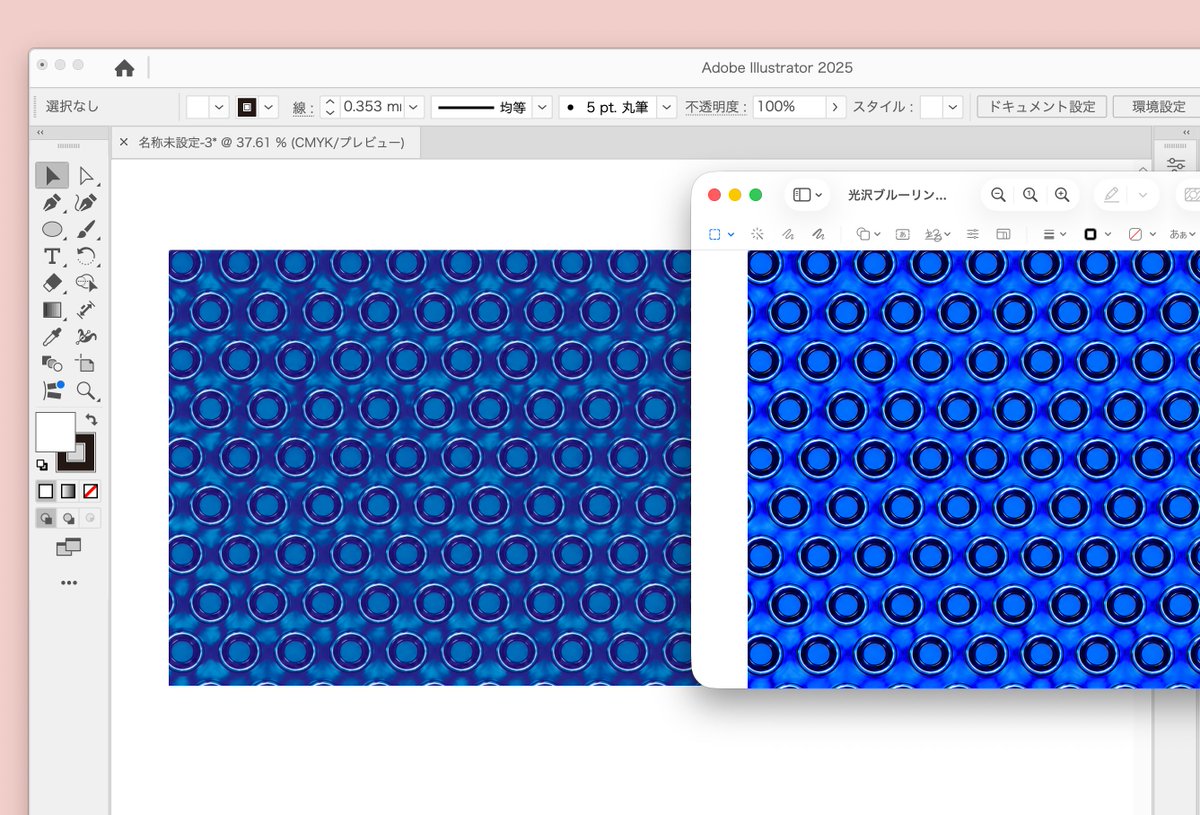Open line style dropdown in Preview
The image size is (1200, 815).
pos(1054,234)
